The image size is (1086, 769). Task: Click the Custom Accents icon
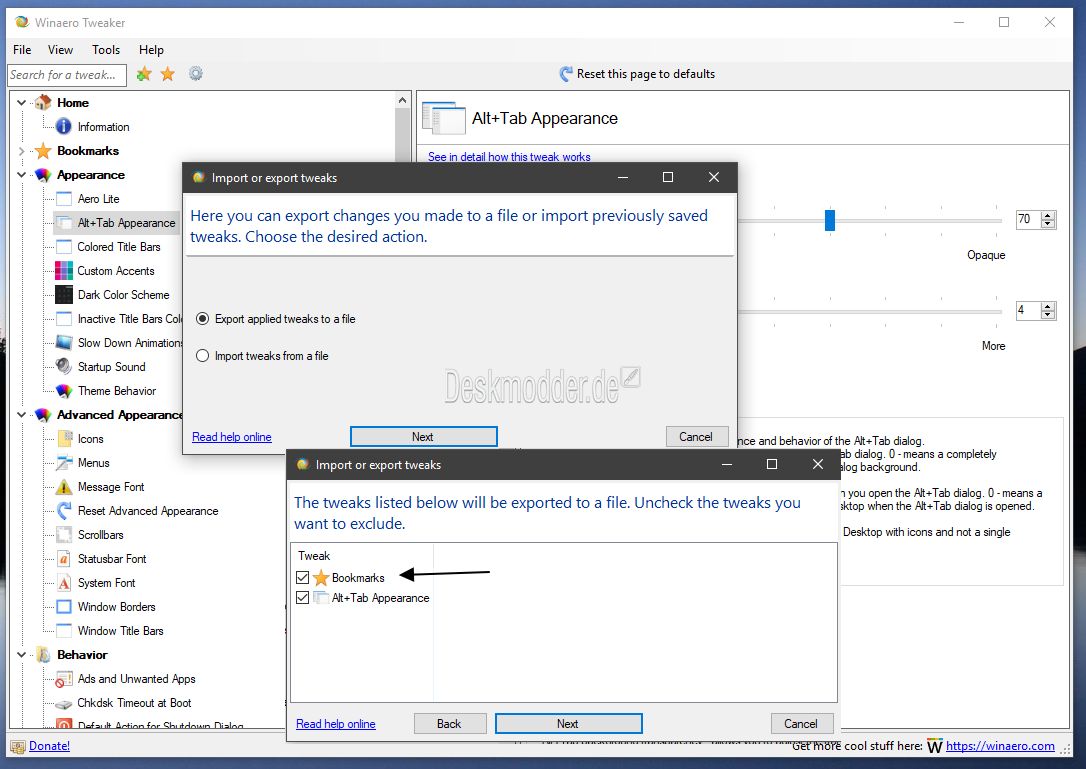click(x=64, y=271)
